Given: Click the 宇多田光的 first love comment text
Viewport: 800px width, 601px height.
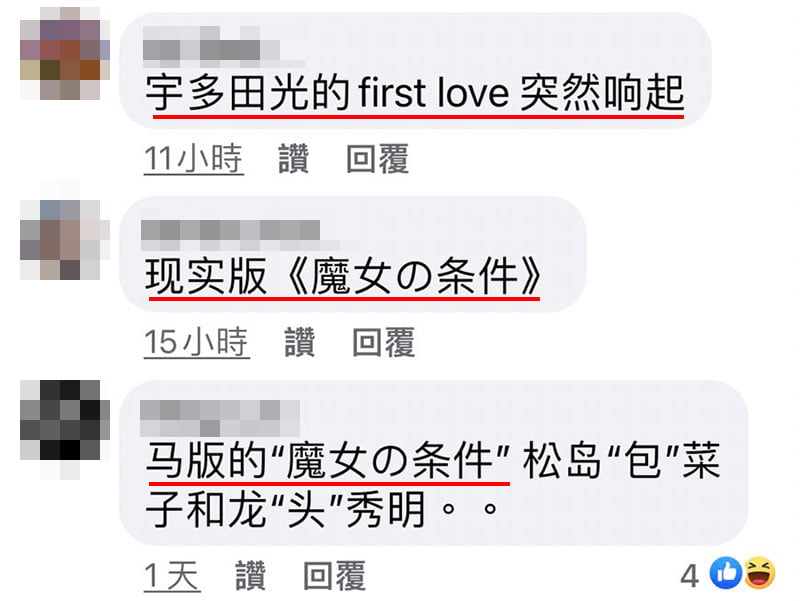Looking at the screenshot, I should (x=415, y=94).
